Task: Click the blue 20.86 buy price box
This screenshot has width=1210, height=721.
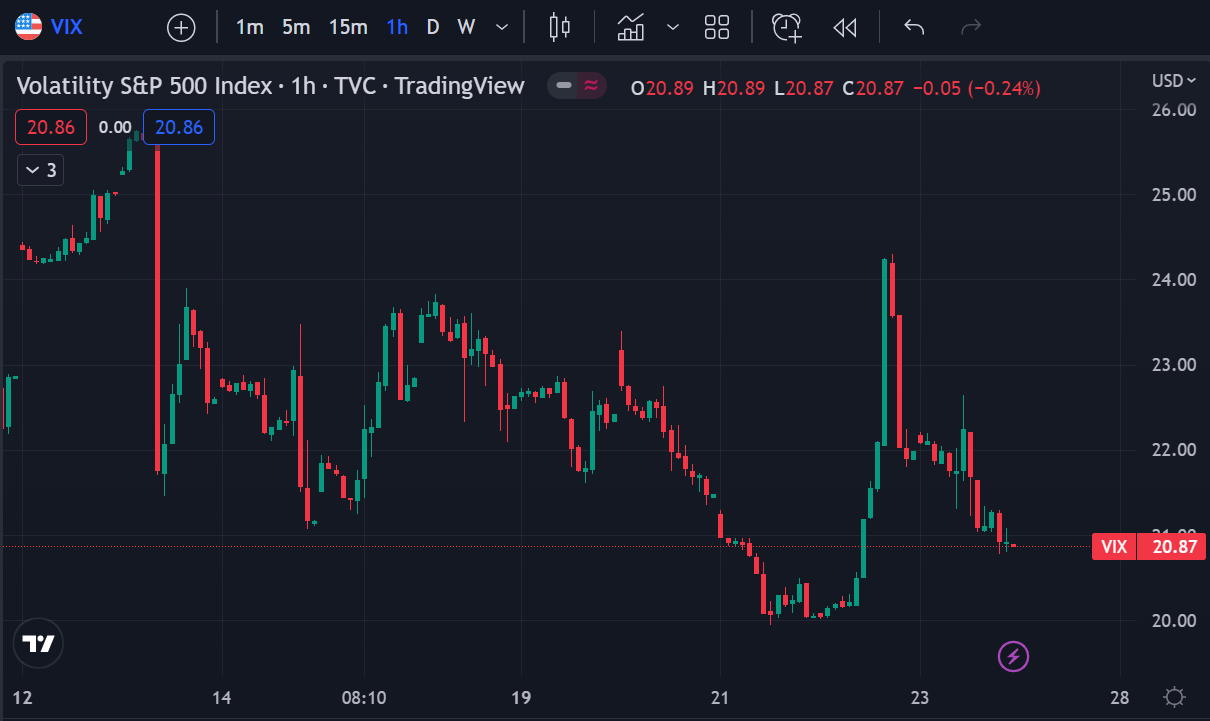Action: [x=179, y=127]
